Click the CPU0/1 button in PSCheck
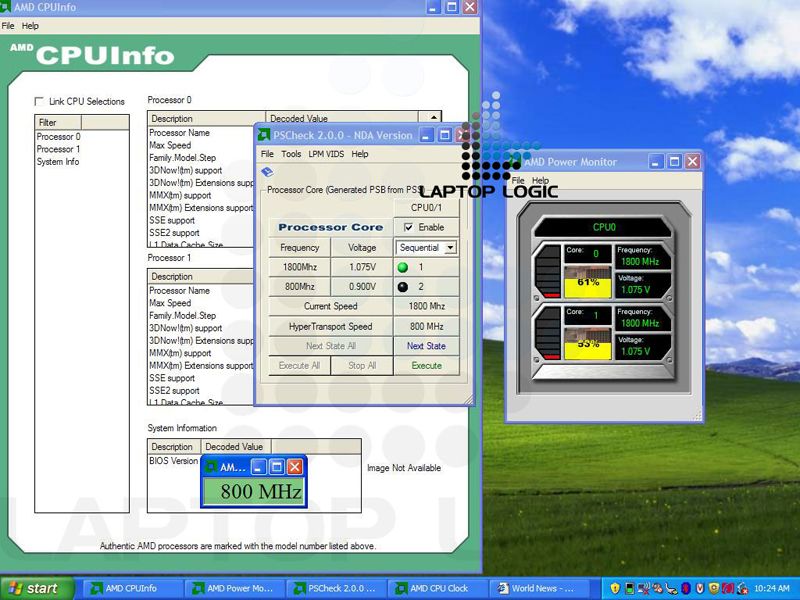 tap(426, 208)
